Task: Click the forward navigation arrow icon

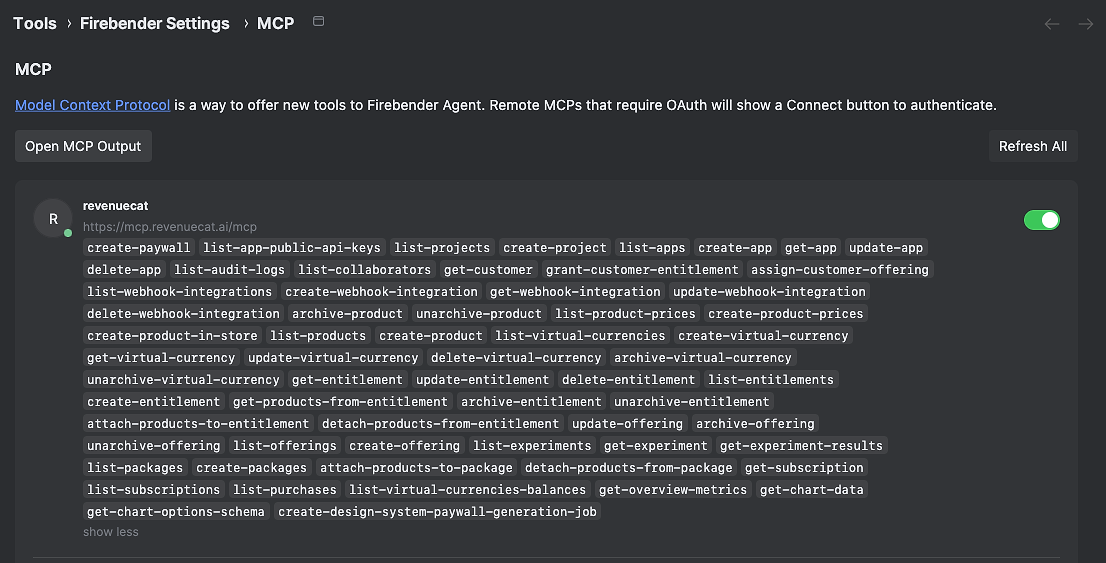Action: pos(1086,24)
